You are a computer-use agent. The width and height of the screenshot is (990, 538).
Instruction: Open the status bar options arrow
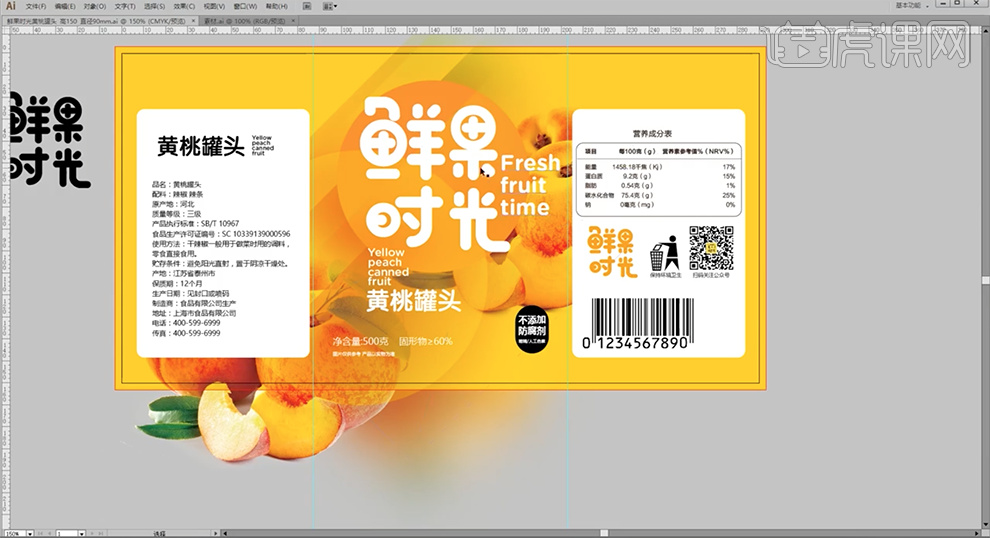[216, 534]
